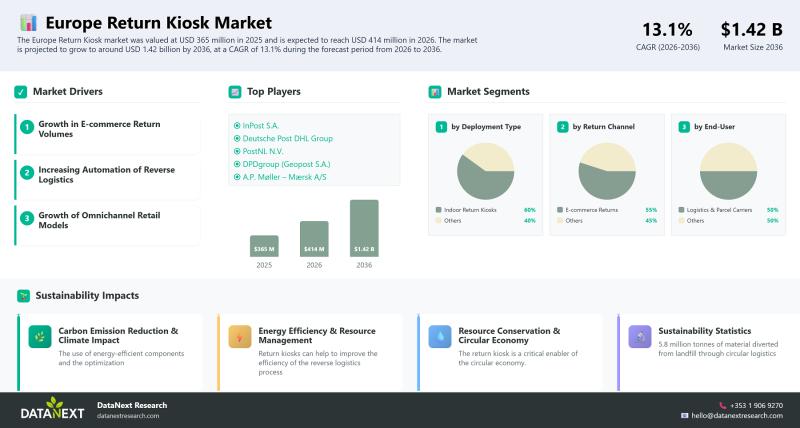Click the +353 1 906 9270 phone number

tap(755, 405)
